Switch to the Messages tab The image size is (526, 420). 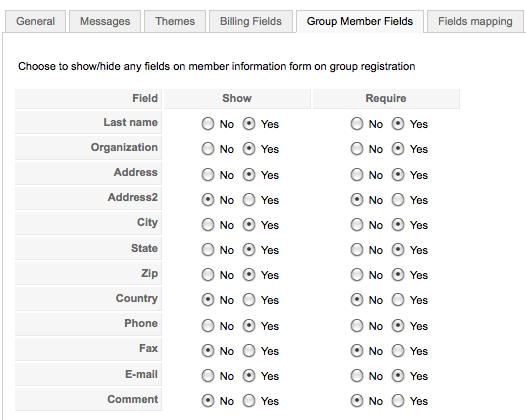coord(105,21)
